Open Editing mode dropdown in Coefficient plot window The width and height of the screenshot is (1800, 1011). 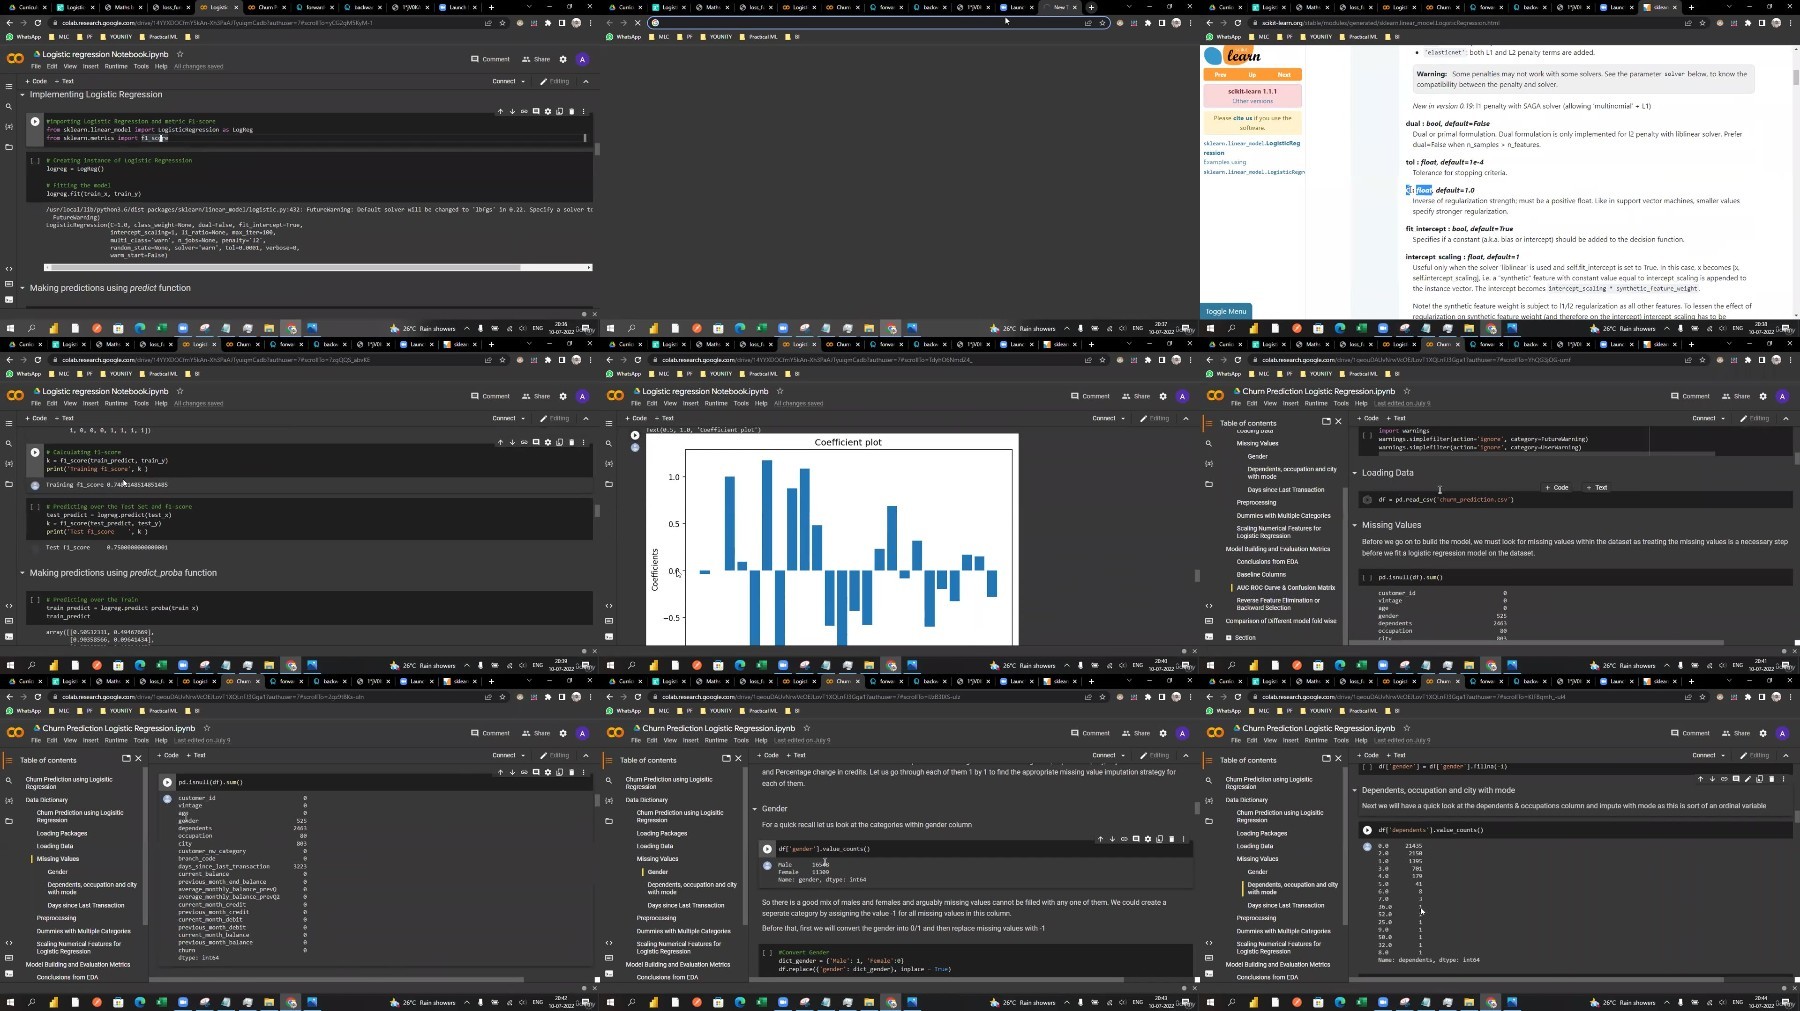[x=1155, y=418]
